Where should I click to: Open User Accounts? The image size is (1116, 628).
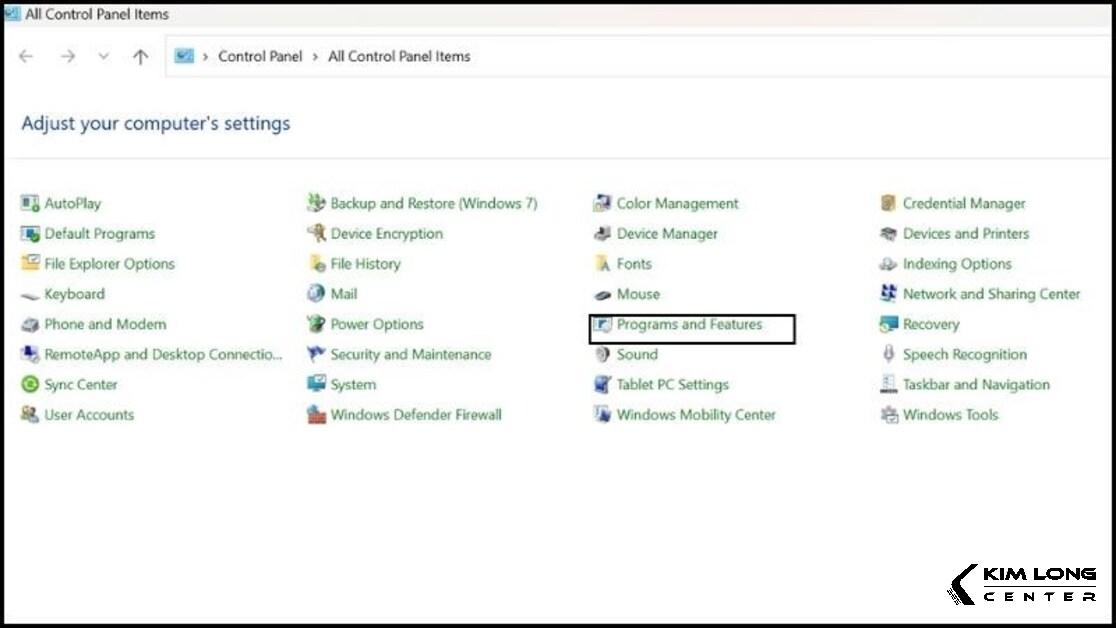tap(89, 414)
